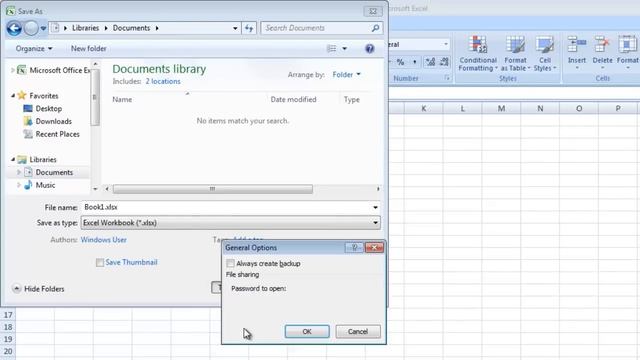Open the address bar history dropdown
This screenshot has width=640, height=360.
tap(235, 28)
